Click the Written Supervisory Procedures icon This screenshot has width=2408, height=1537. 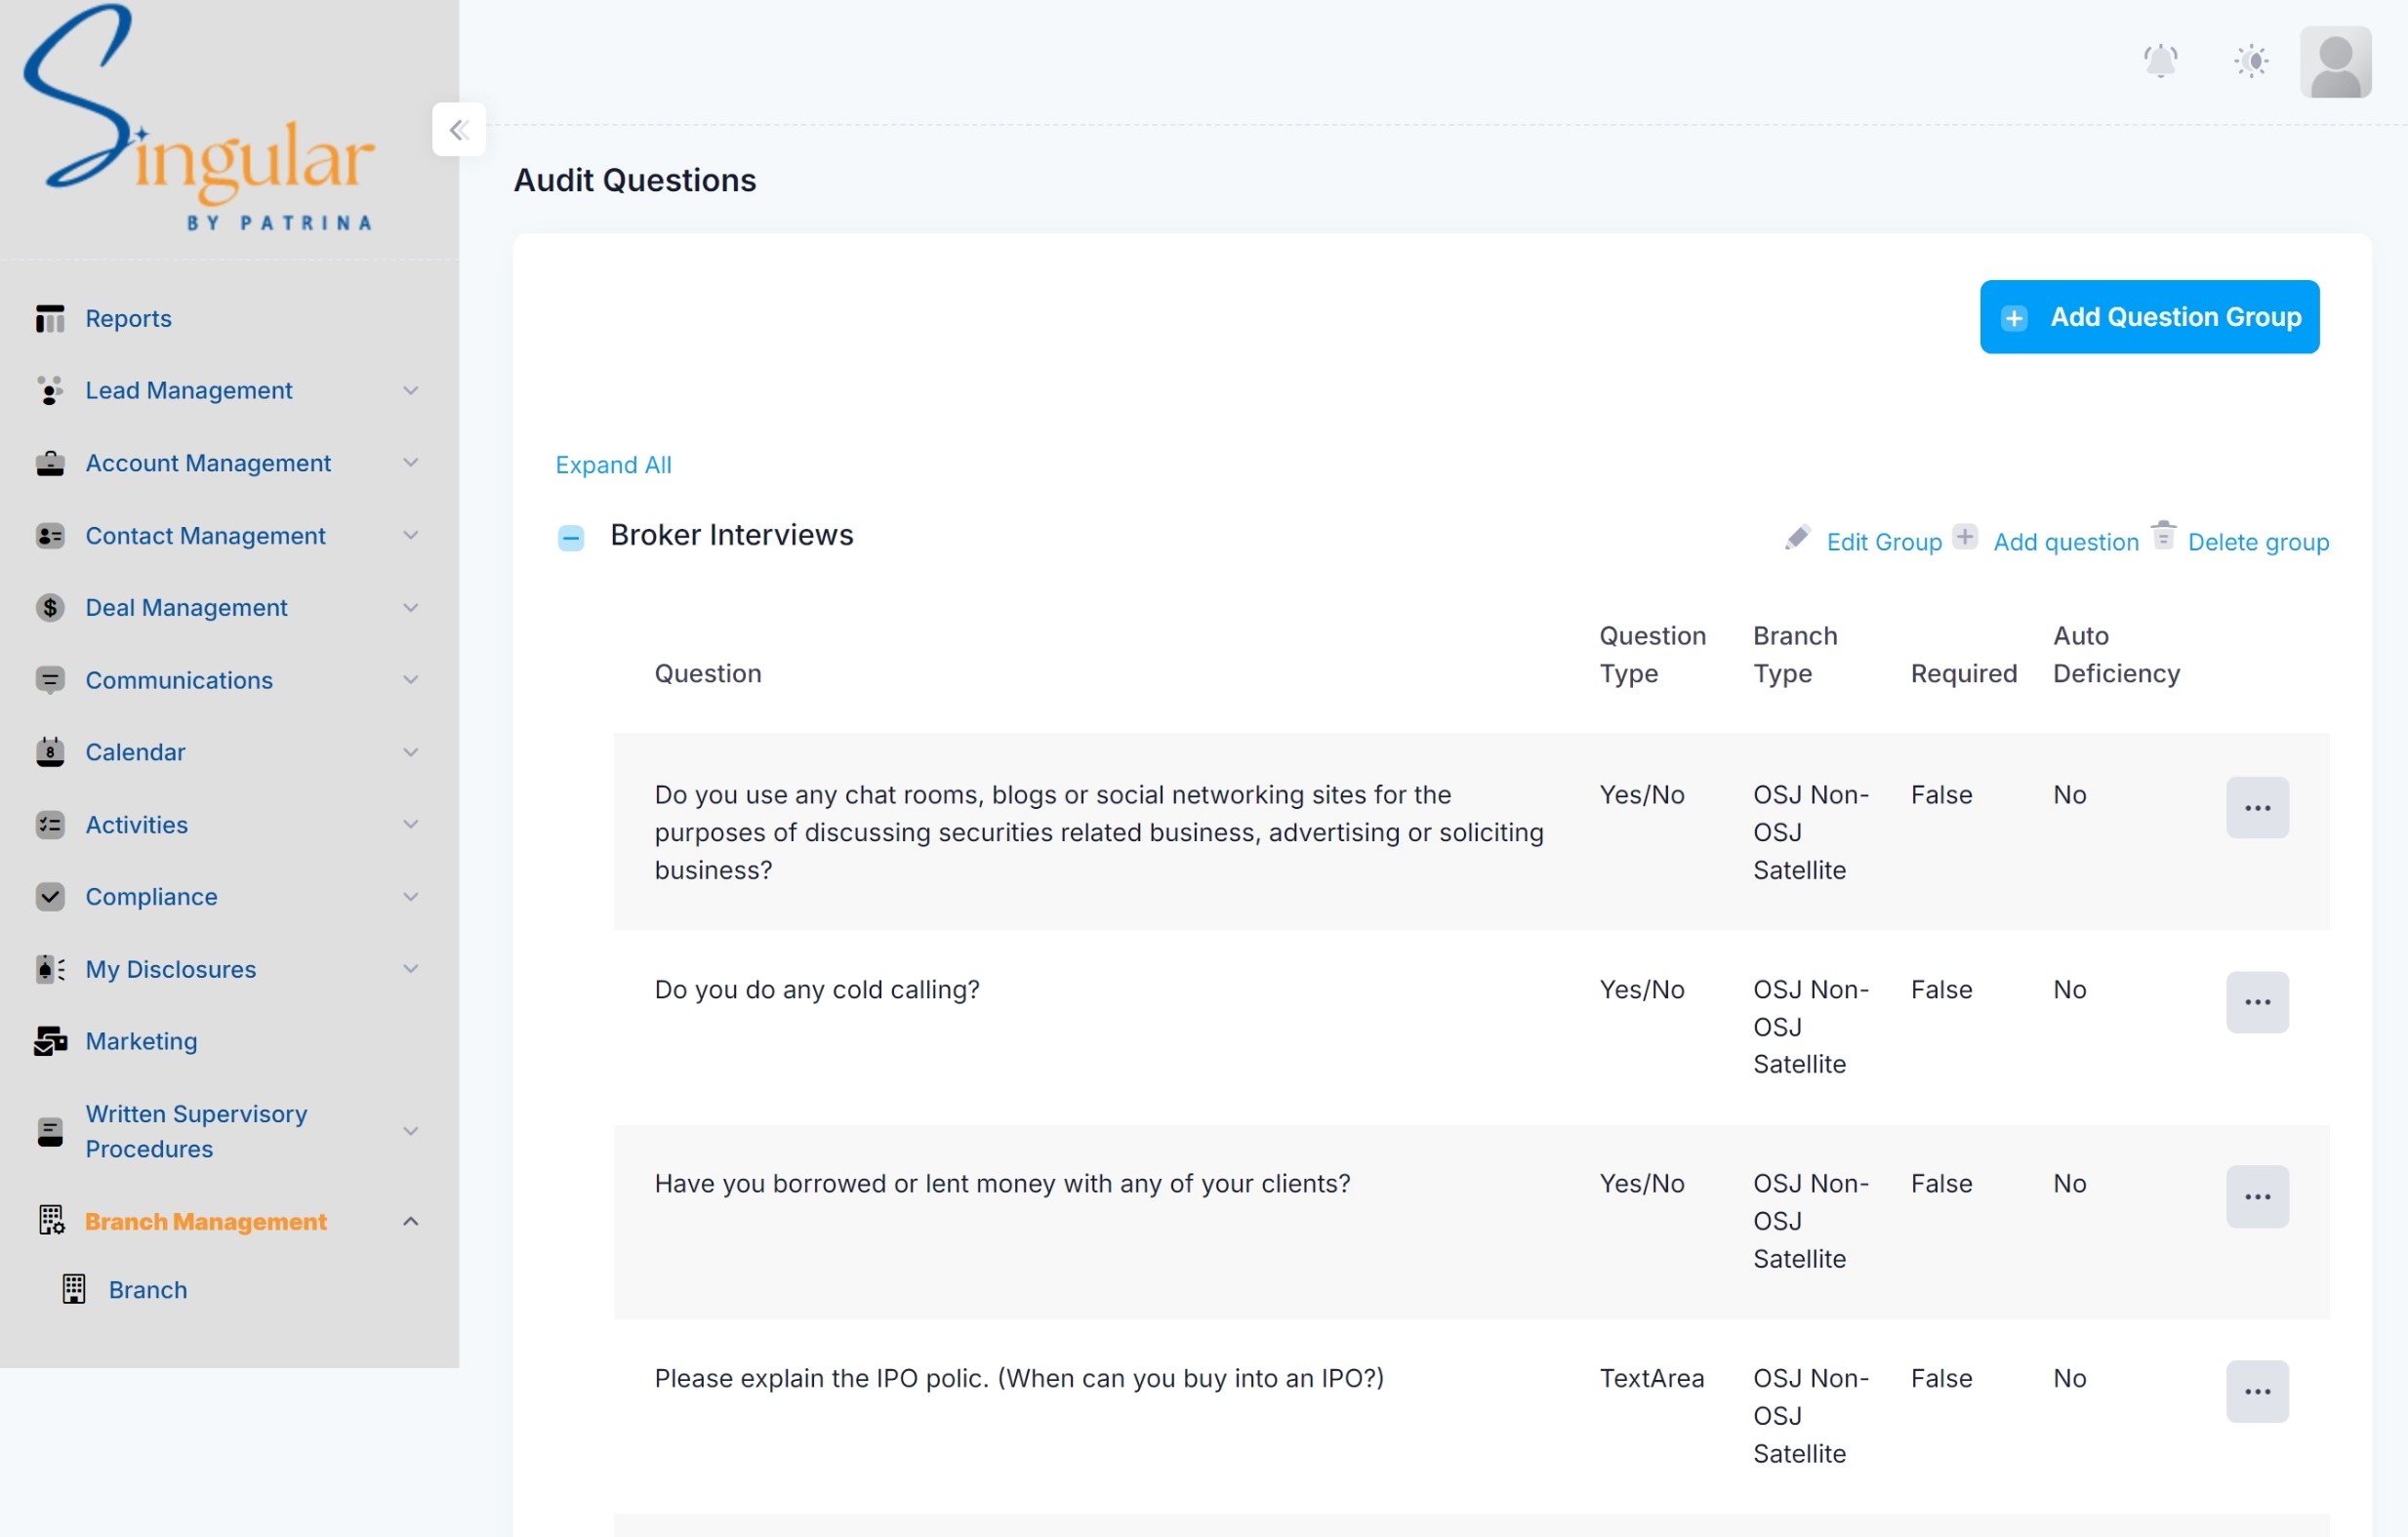pyautogui.click(x=50, y=1131)
